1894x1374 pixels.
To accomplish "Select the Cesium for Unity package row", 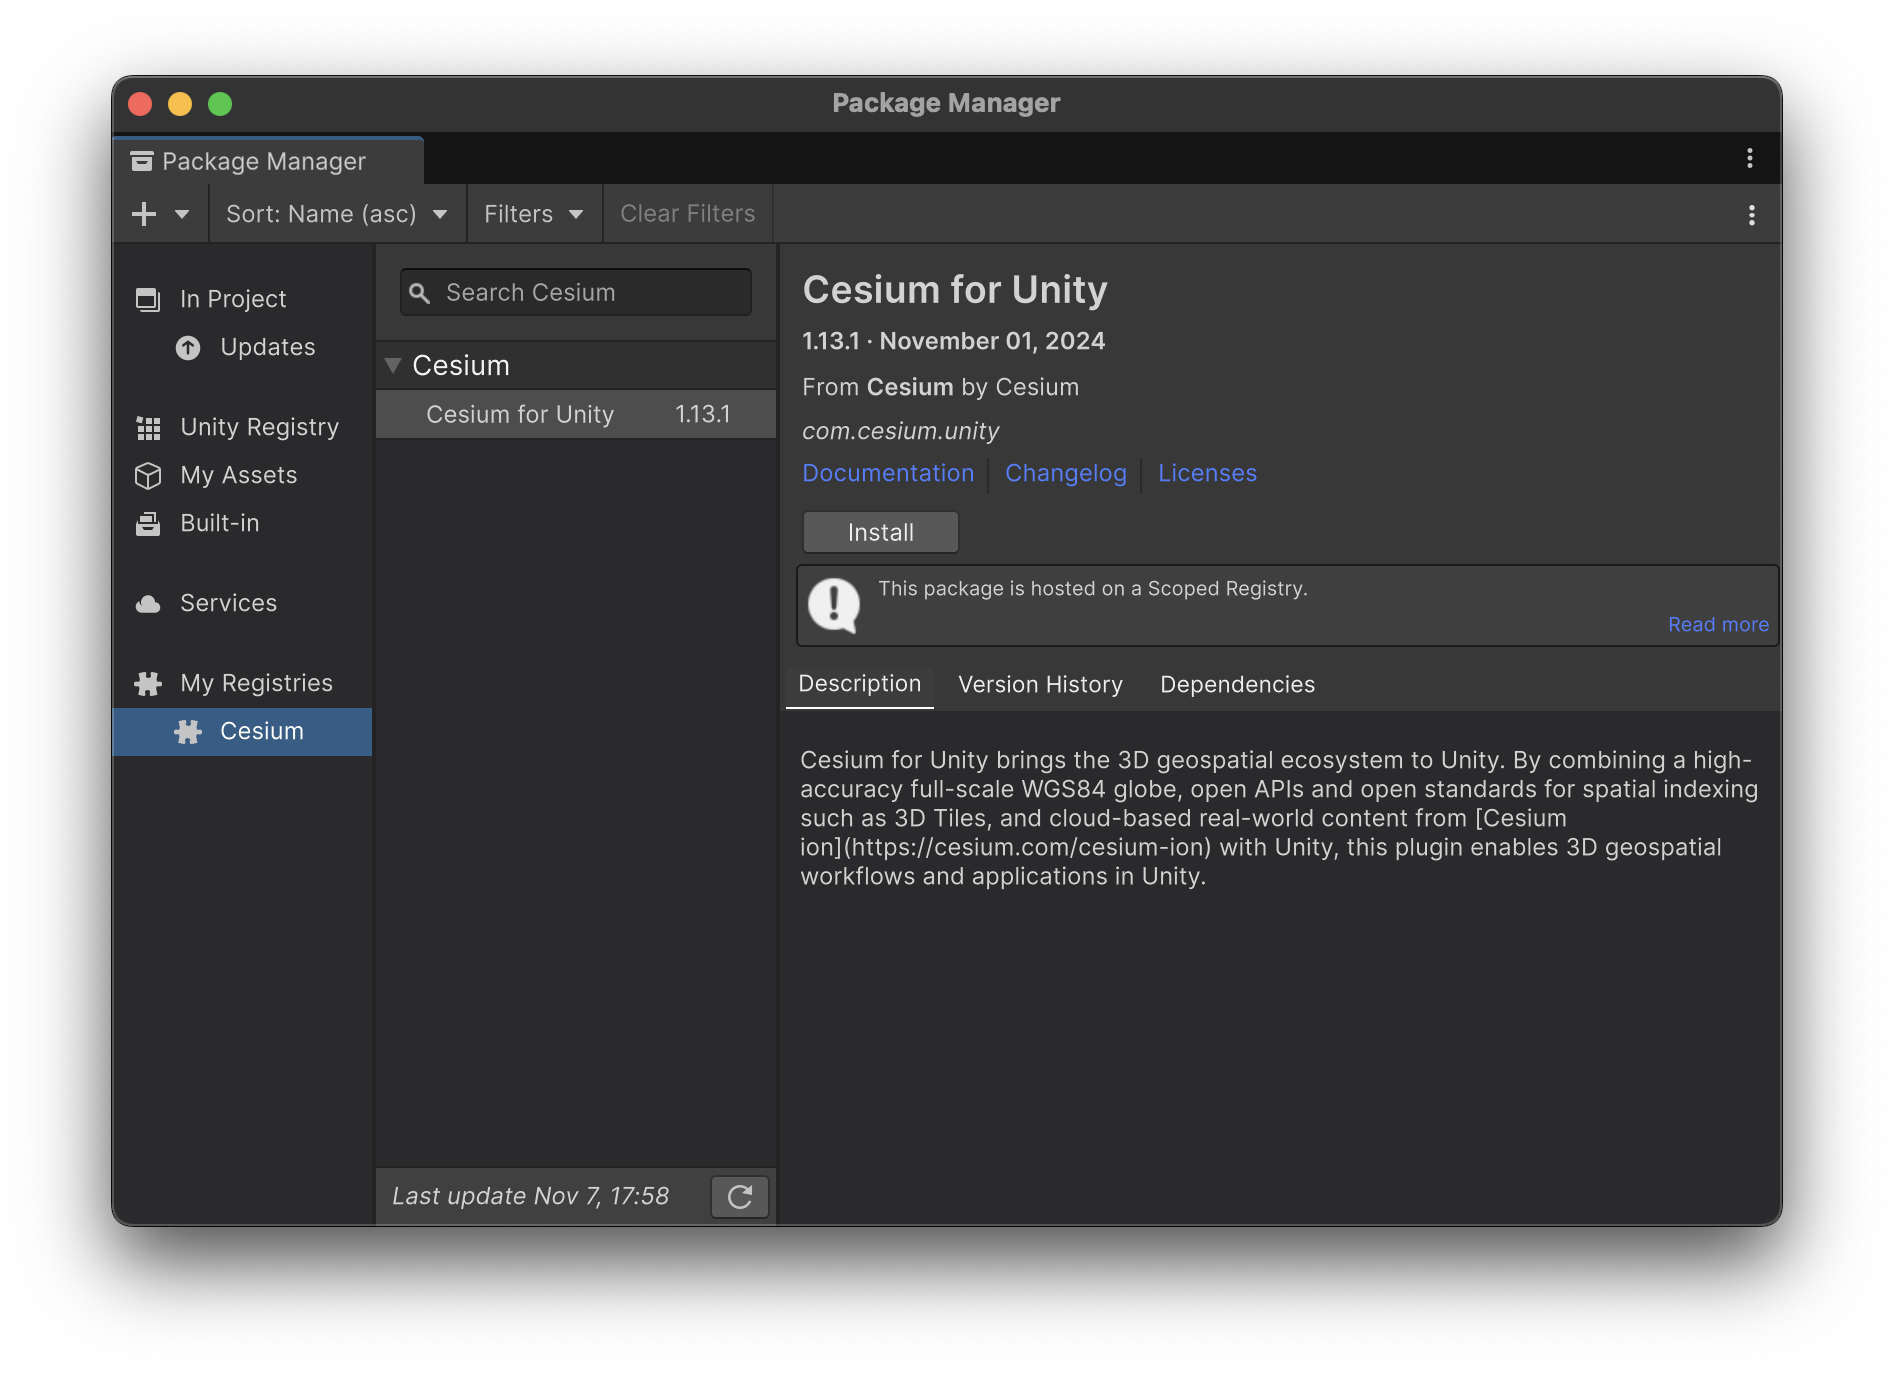I will tap(576, 414).
